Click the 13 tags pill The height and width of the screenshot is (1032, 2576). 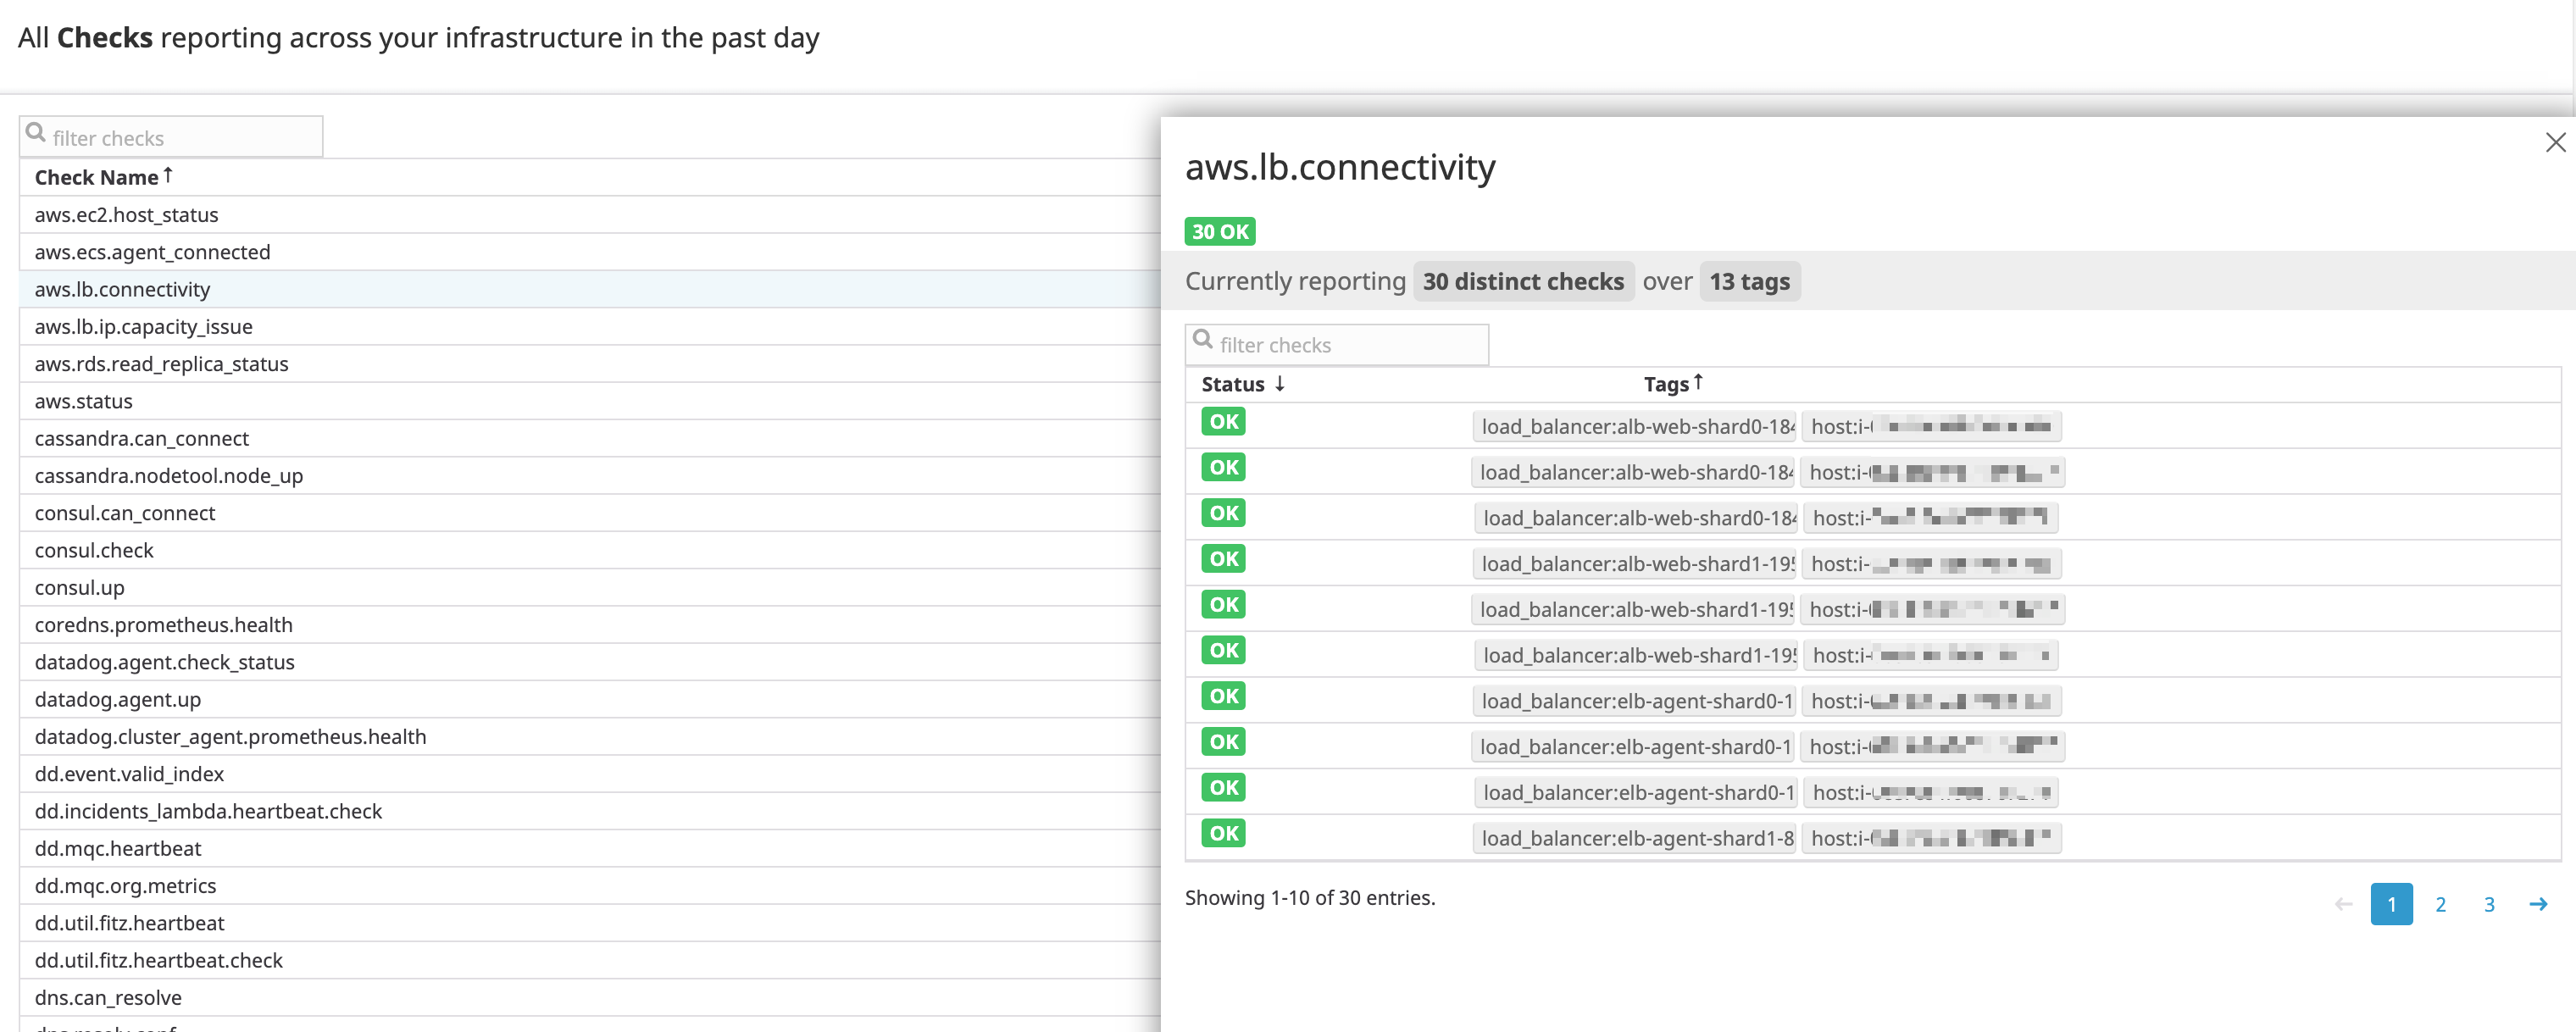[1749, 282]
